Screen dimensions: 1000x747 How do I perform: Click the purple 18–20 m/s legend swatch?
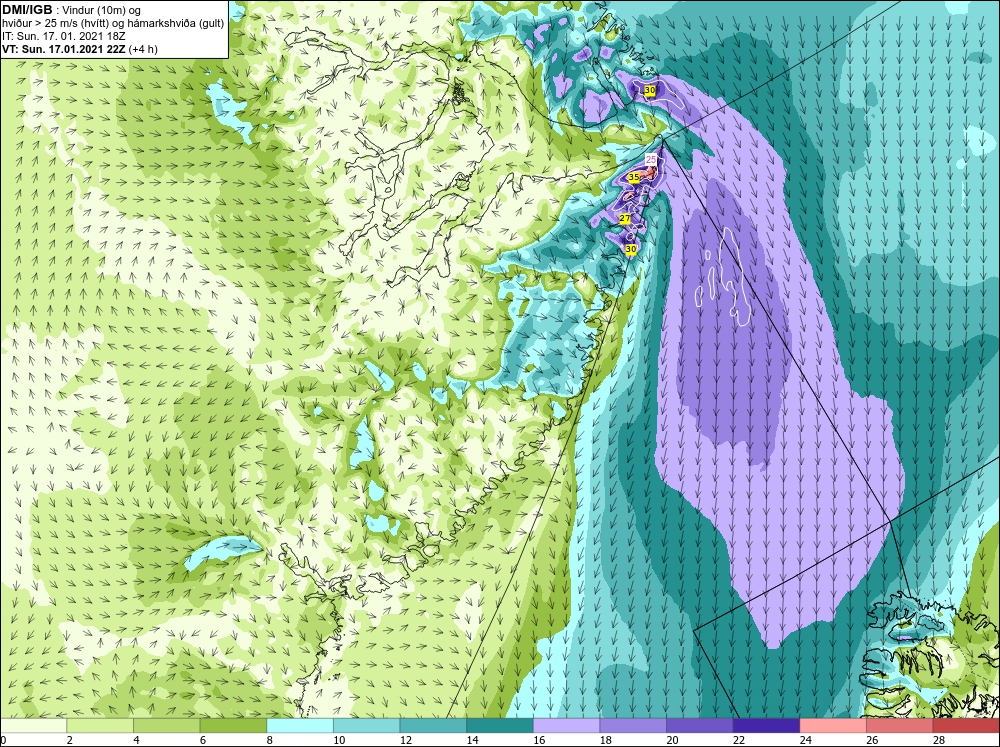point(633,725)
